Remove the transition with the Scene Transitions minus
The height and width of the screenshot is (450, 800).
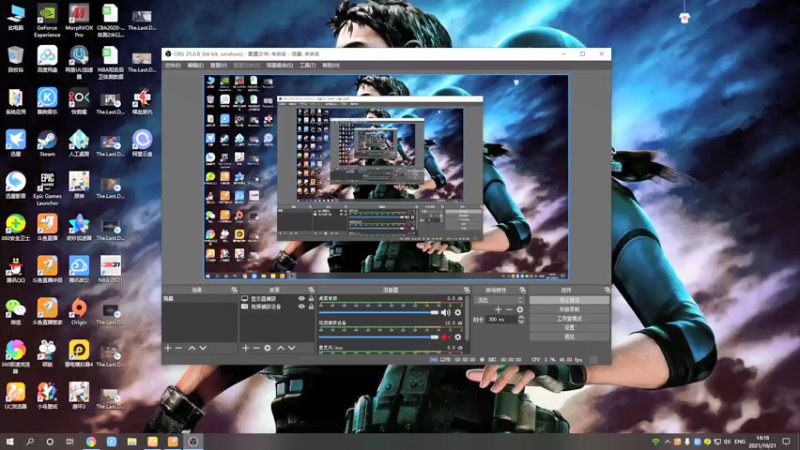(x=509, y=309)
